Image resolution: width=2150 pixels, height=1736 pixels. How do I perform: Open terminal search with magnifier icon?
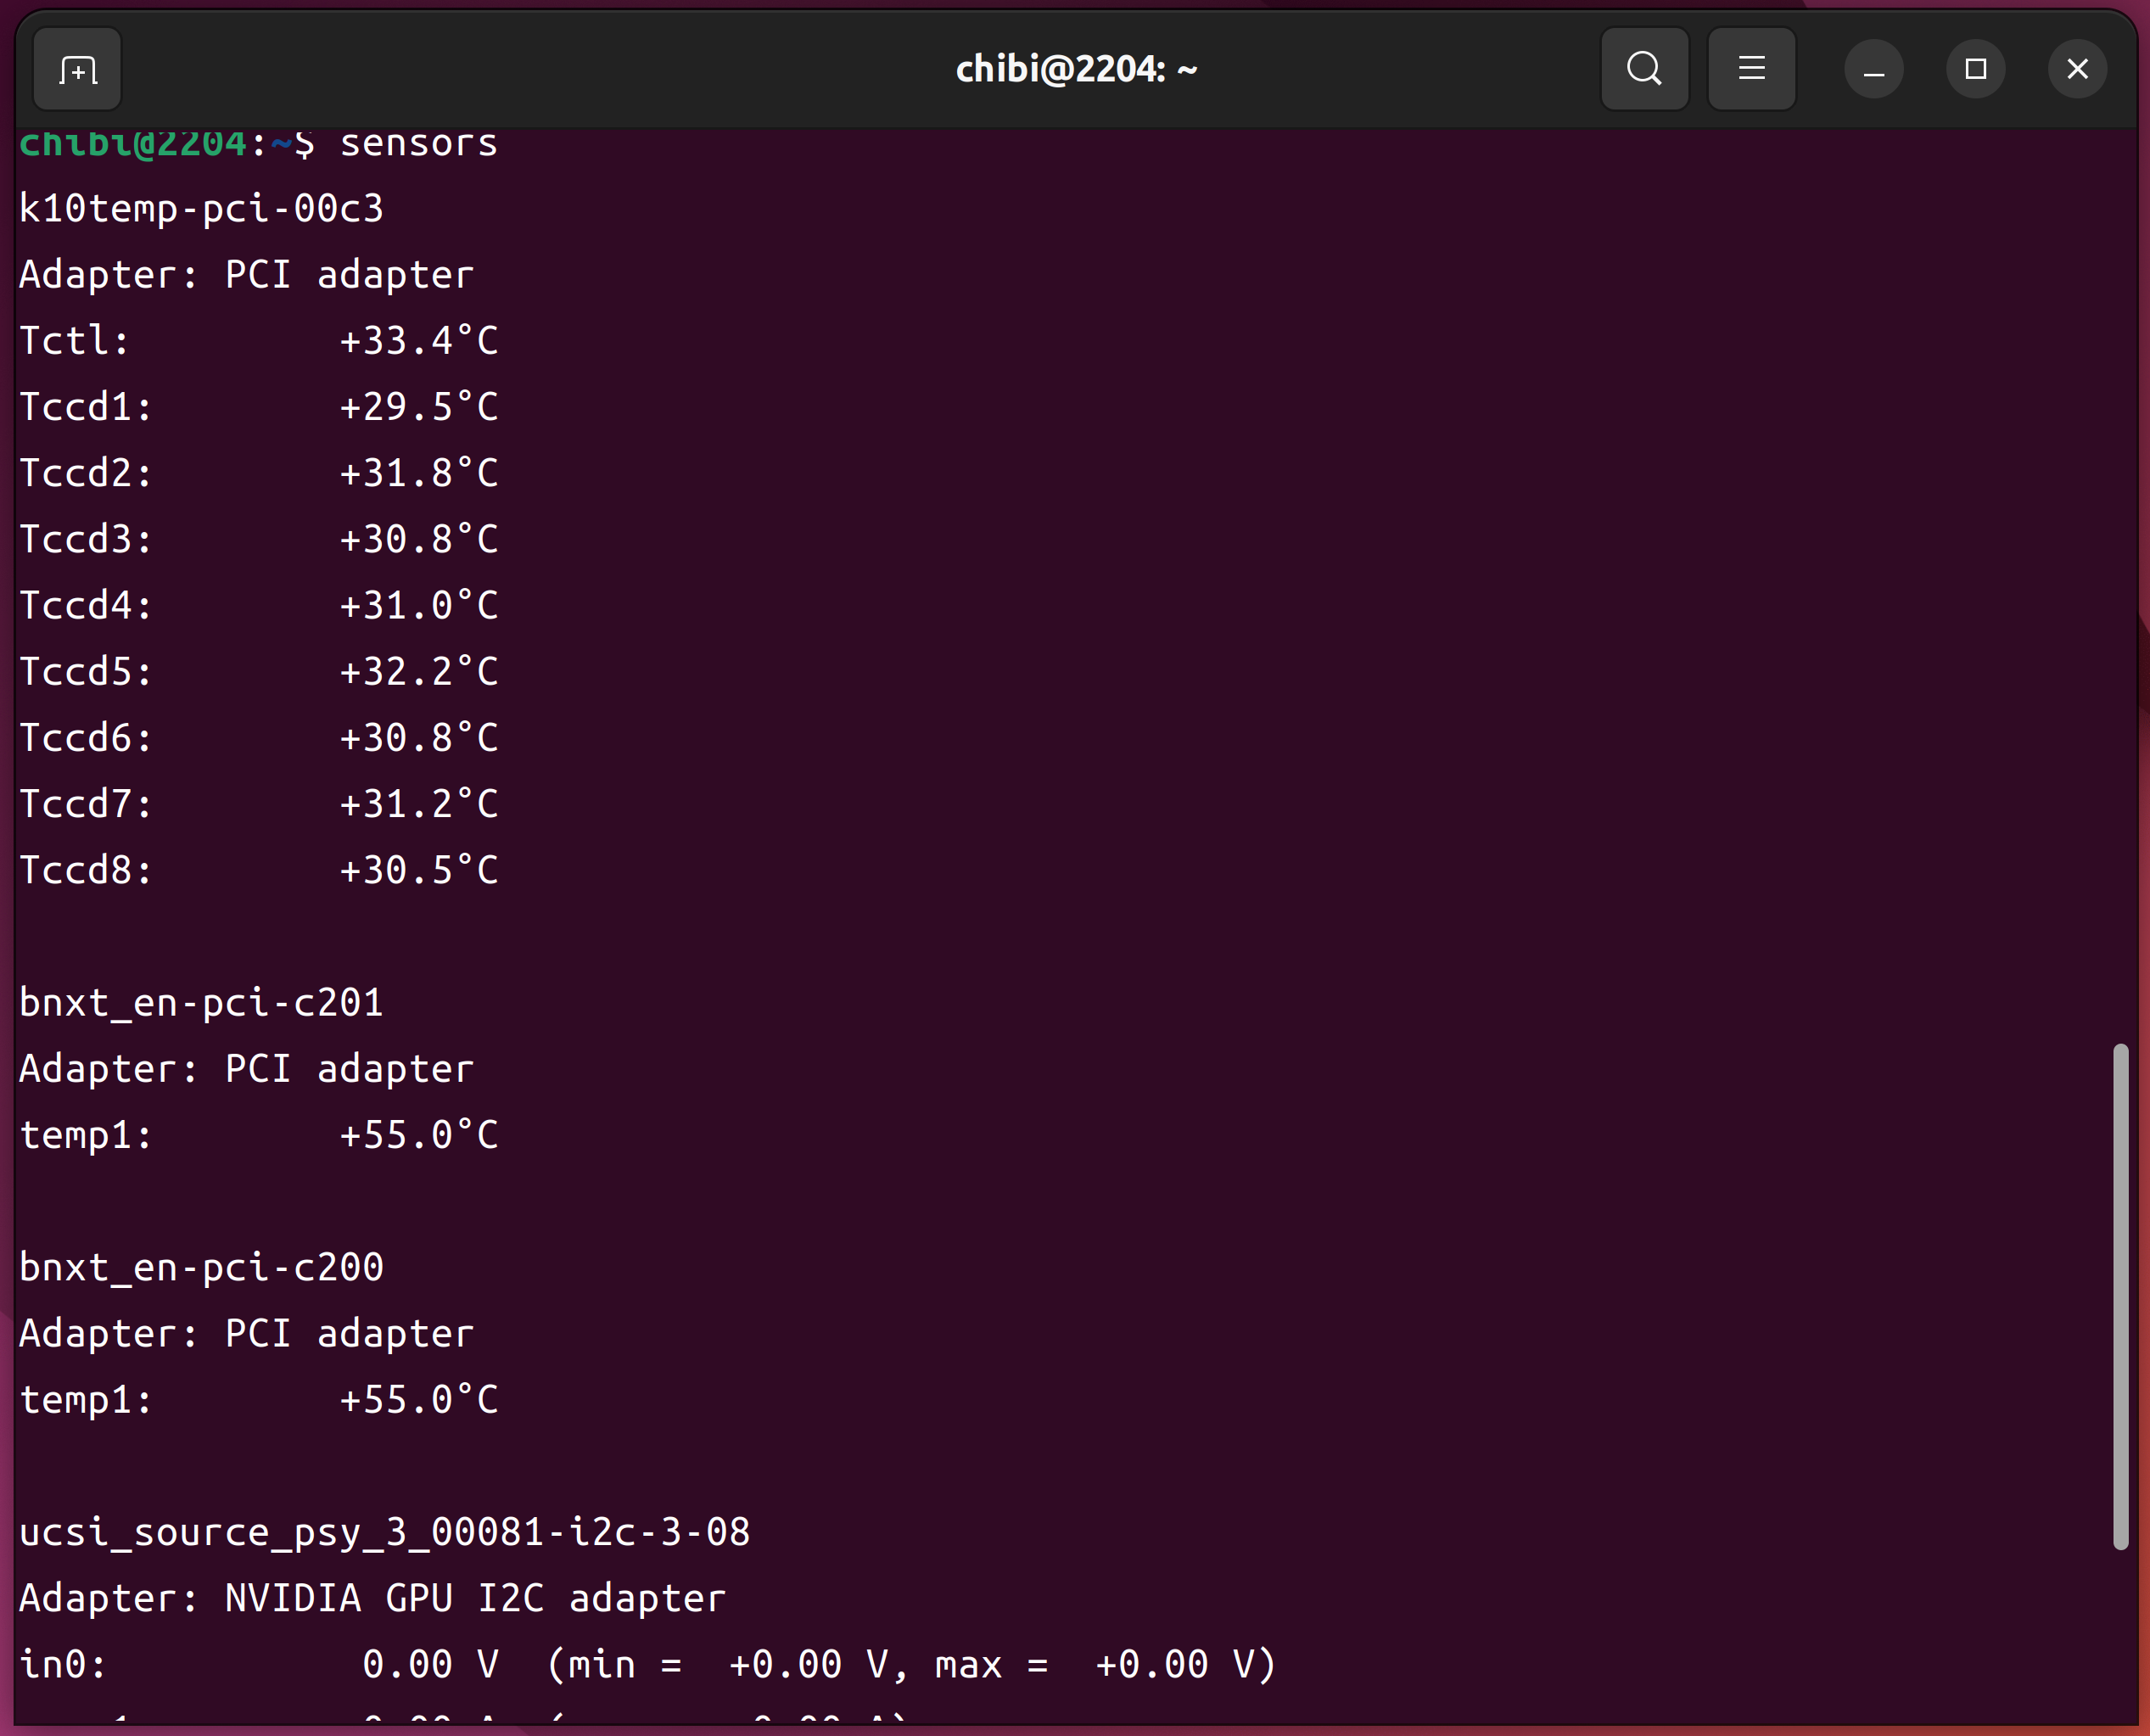point(1644,69)
